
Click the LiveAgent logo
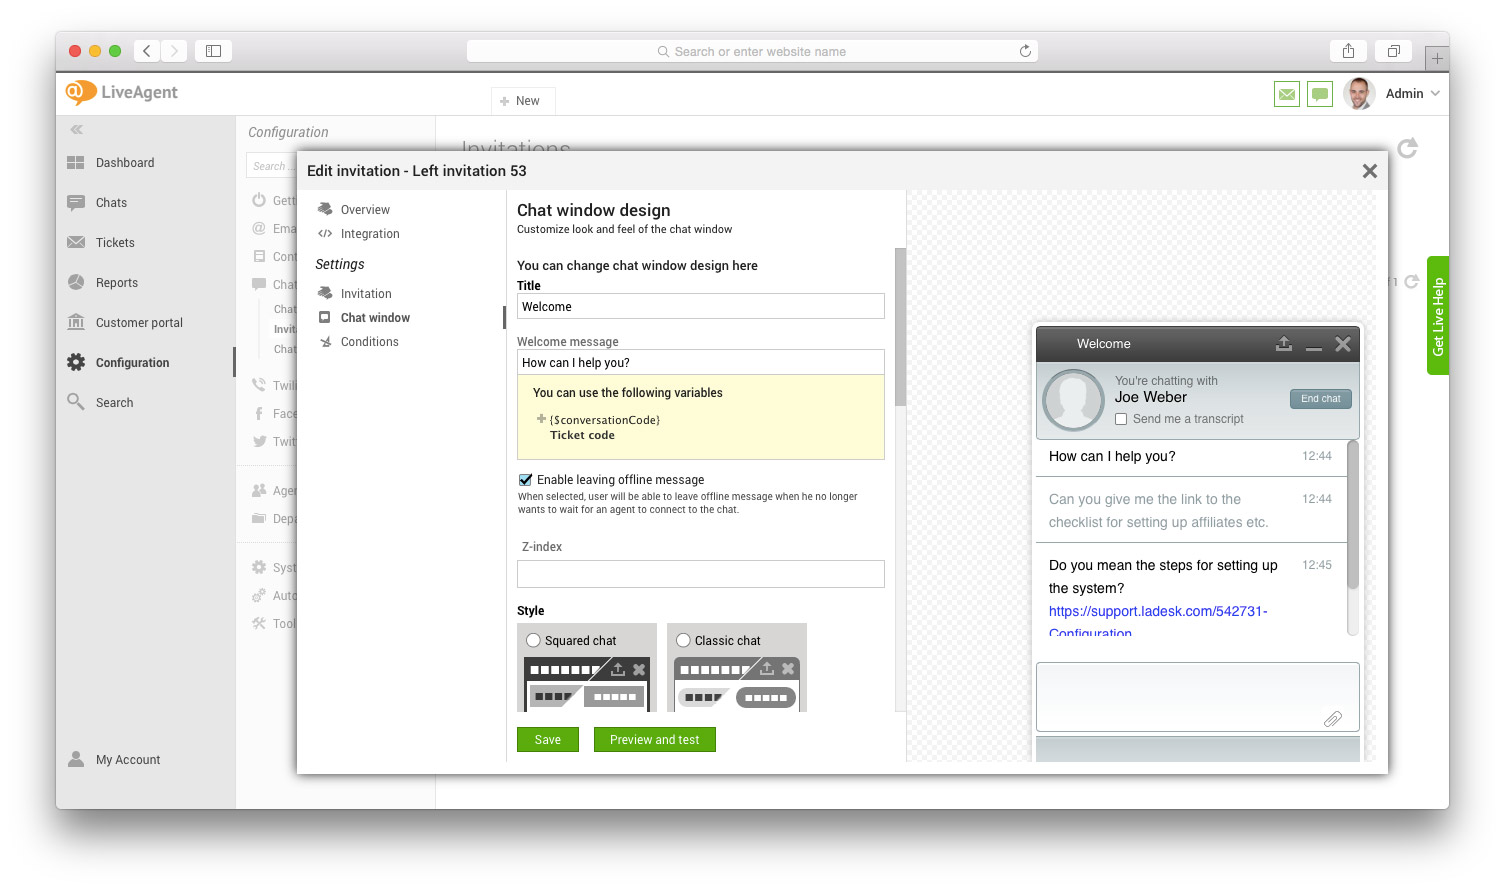(x=121, y=93)
